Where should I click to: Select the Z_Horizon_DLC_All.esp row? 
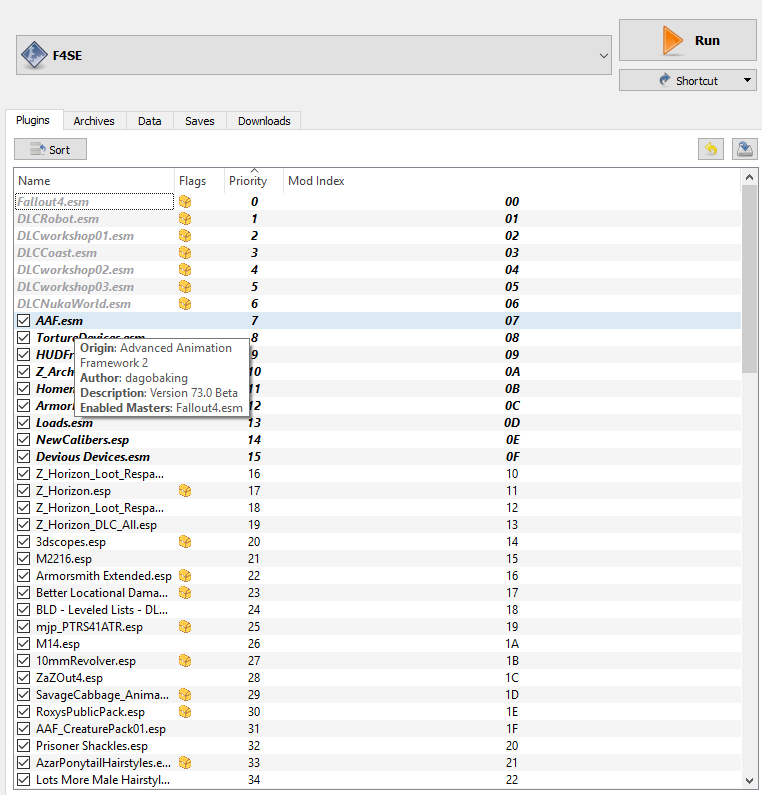pos(377,525)
